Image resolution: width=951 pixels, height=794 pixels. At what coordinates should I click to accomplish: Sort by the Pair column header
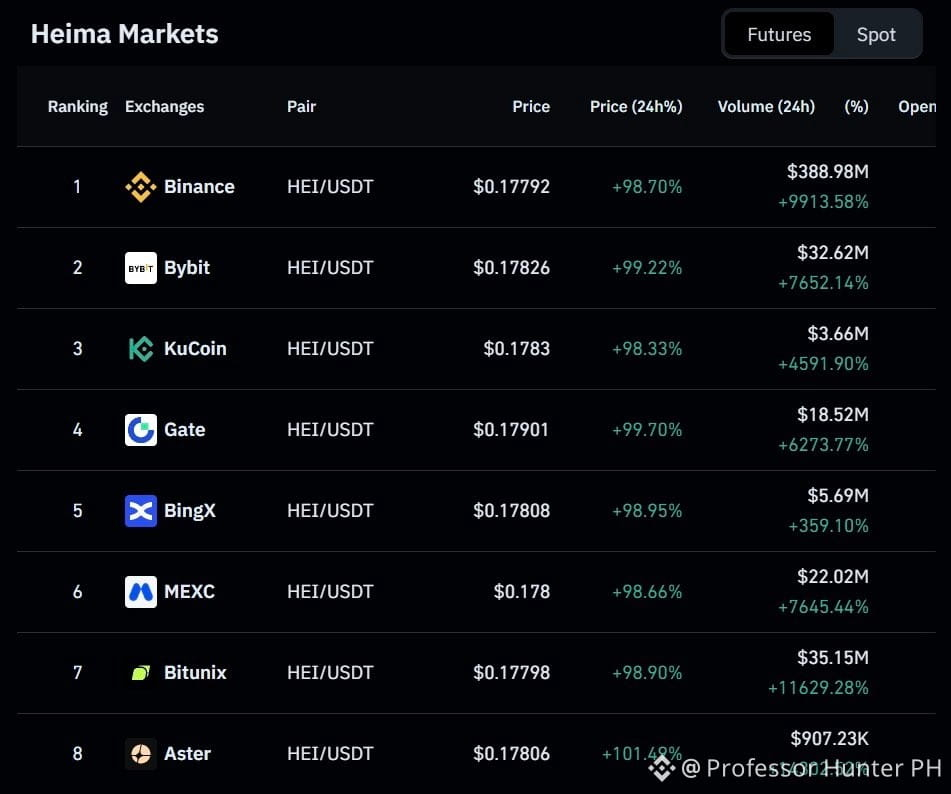[301, 107]
